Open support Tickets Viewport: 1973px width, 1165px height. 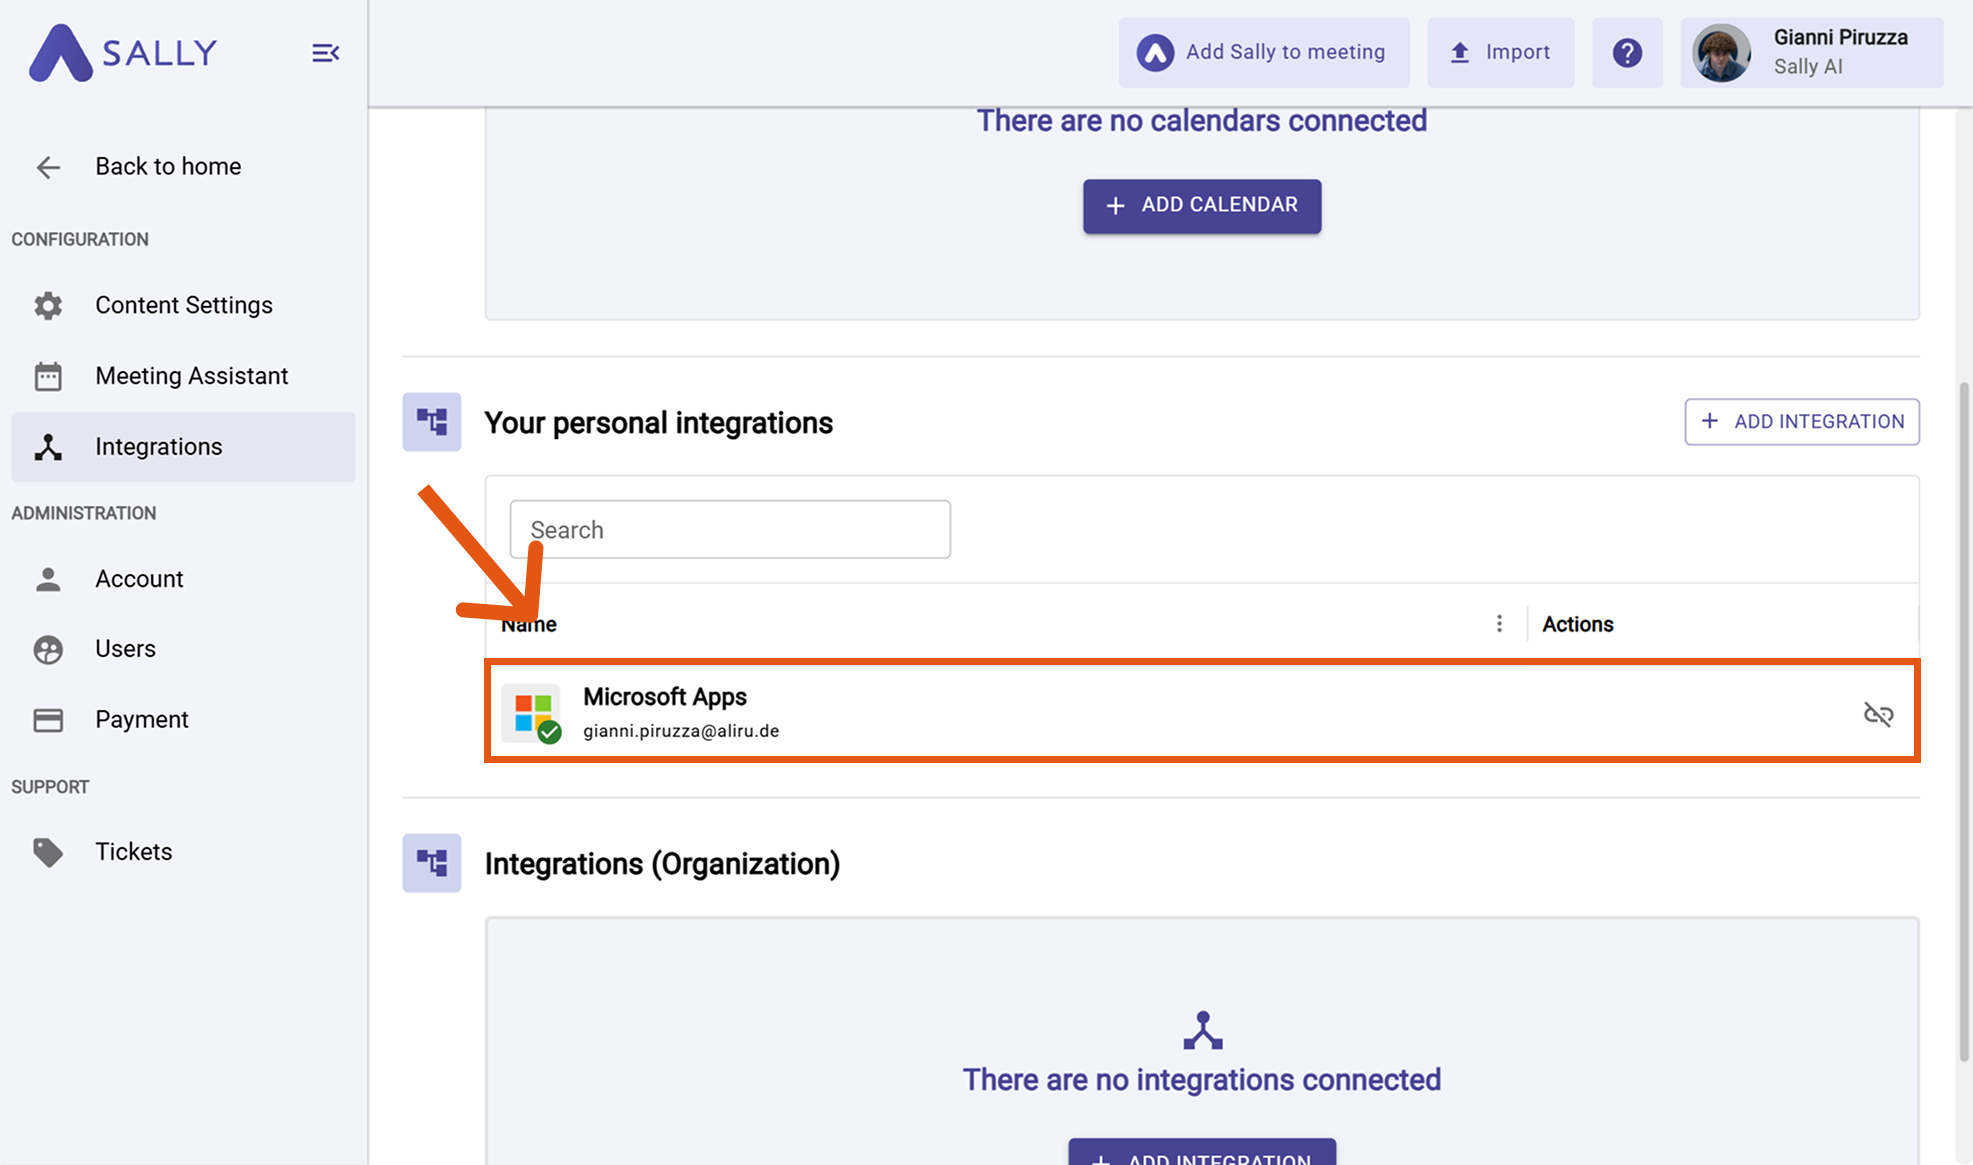pos(133,852)
